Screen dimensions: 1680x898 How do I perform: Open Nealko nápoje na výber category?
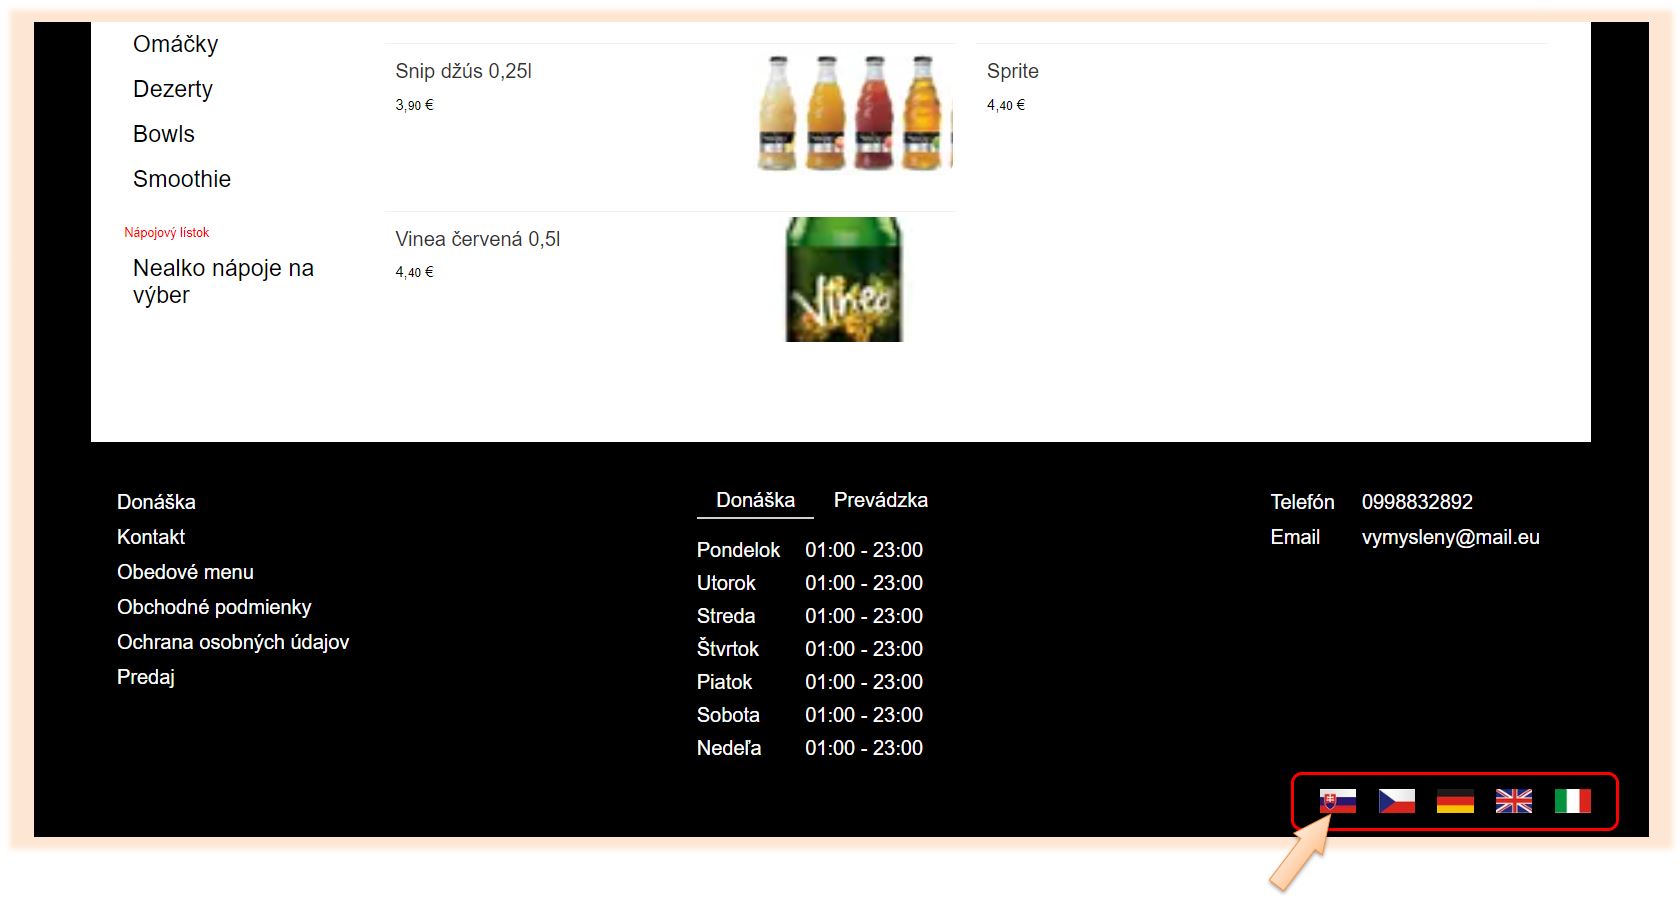(223, 281)
